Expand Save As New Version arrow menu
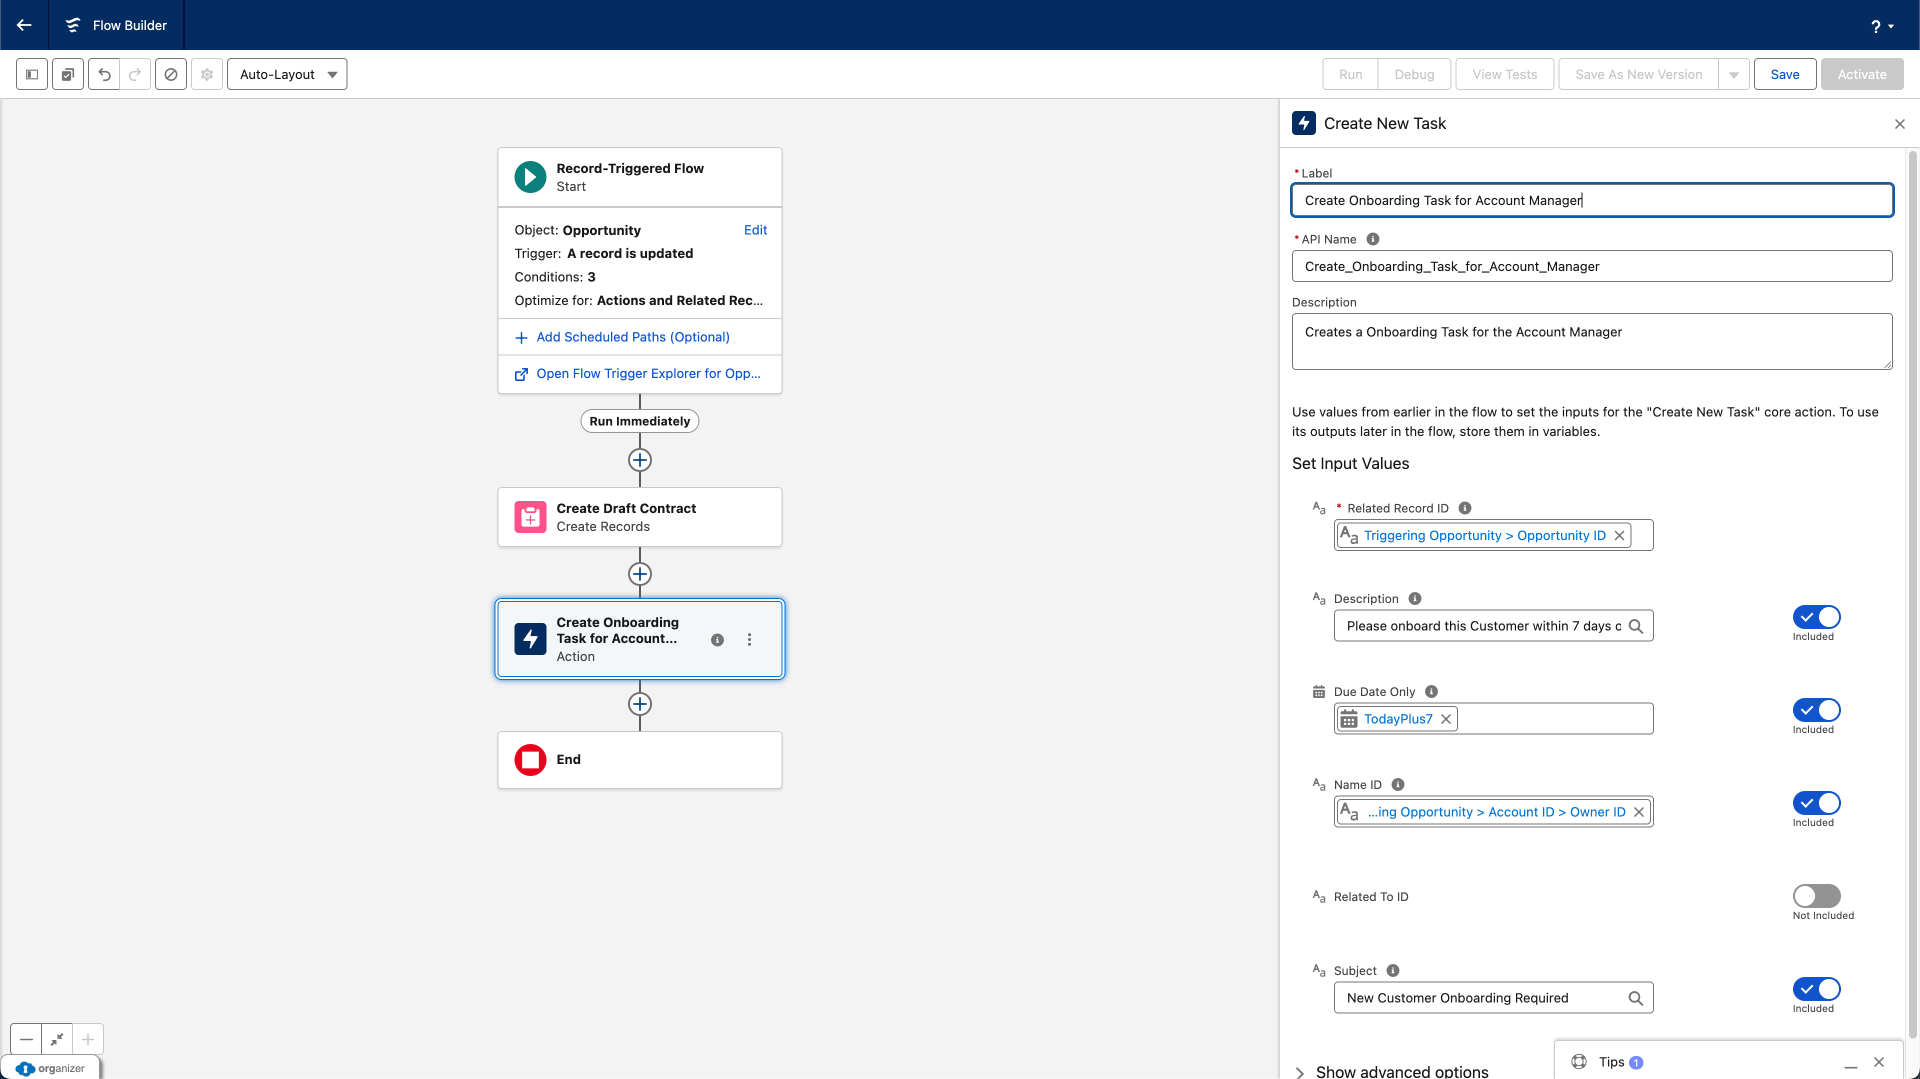The image size is (1920, 1079). (x=1734, y=74)
